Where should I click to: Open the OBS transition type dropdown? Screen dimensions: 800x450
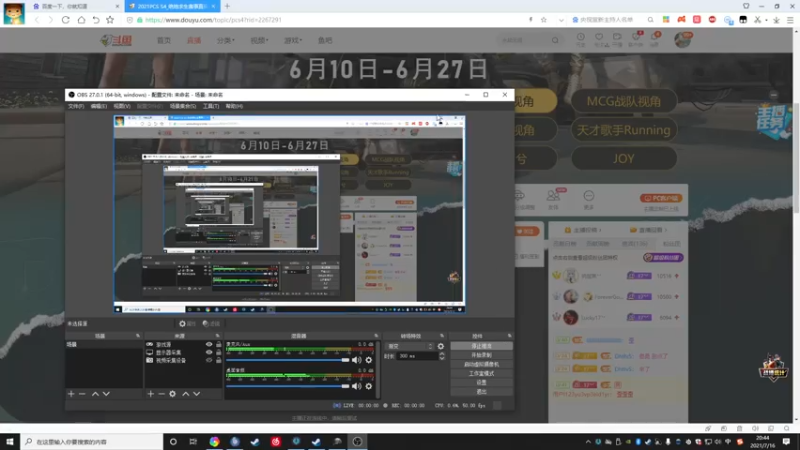click(x=409, y=346)
